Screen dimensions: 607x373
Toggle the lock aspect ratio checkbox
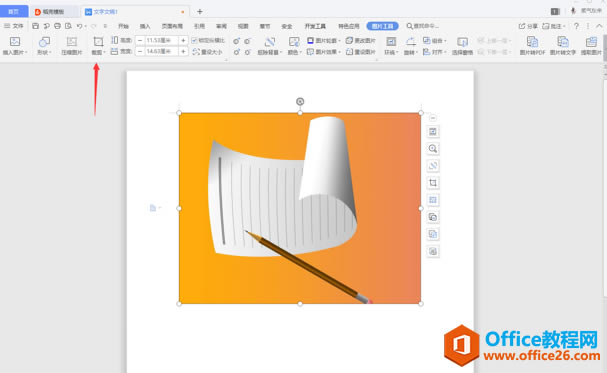click(x=194, y=40)
